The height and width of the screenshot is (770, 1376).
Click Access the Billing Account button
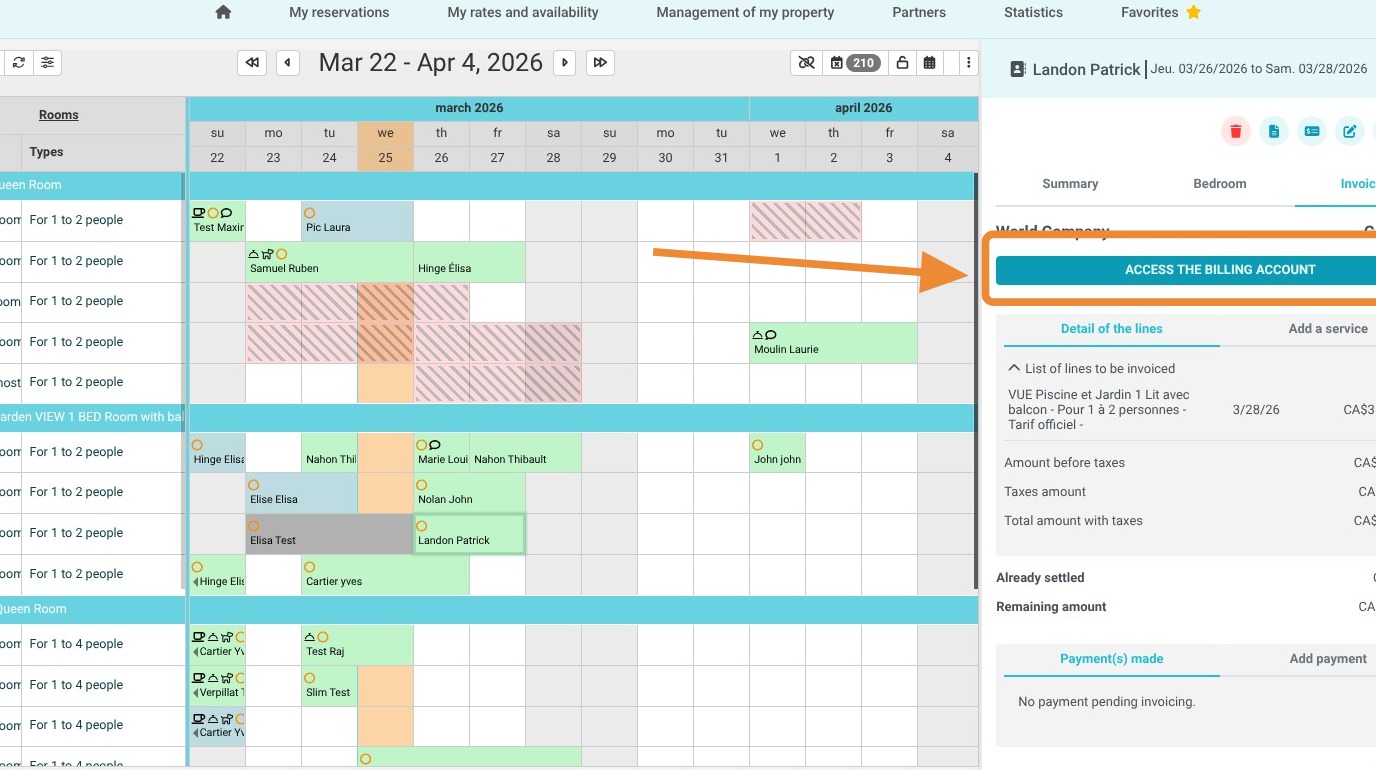click(1186, 270)
